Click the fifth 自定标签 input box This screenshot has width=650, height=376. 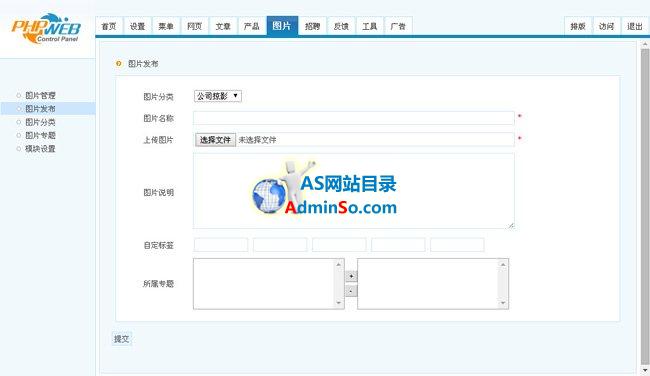pyautogui.click(x=457, y=245)
